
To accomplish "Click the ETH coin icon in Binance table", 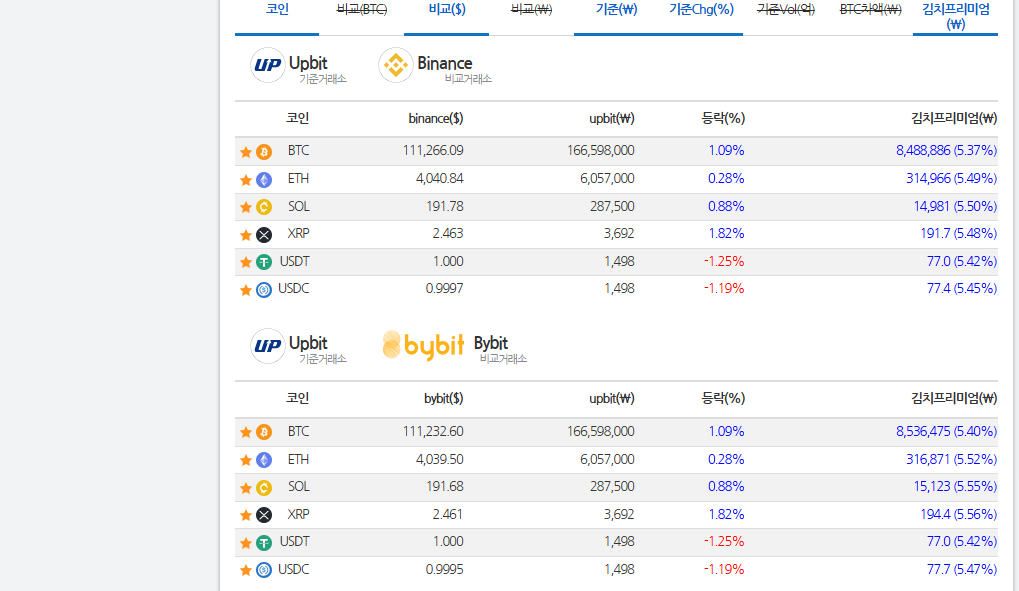I will click(x=264, y=180).
